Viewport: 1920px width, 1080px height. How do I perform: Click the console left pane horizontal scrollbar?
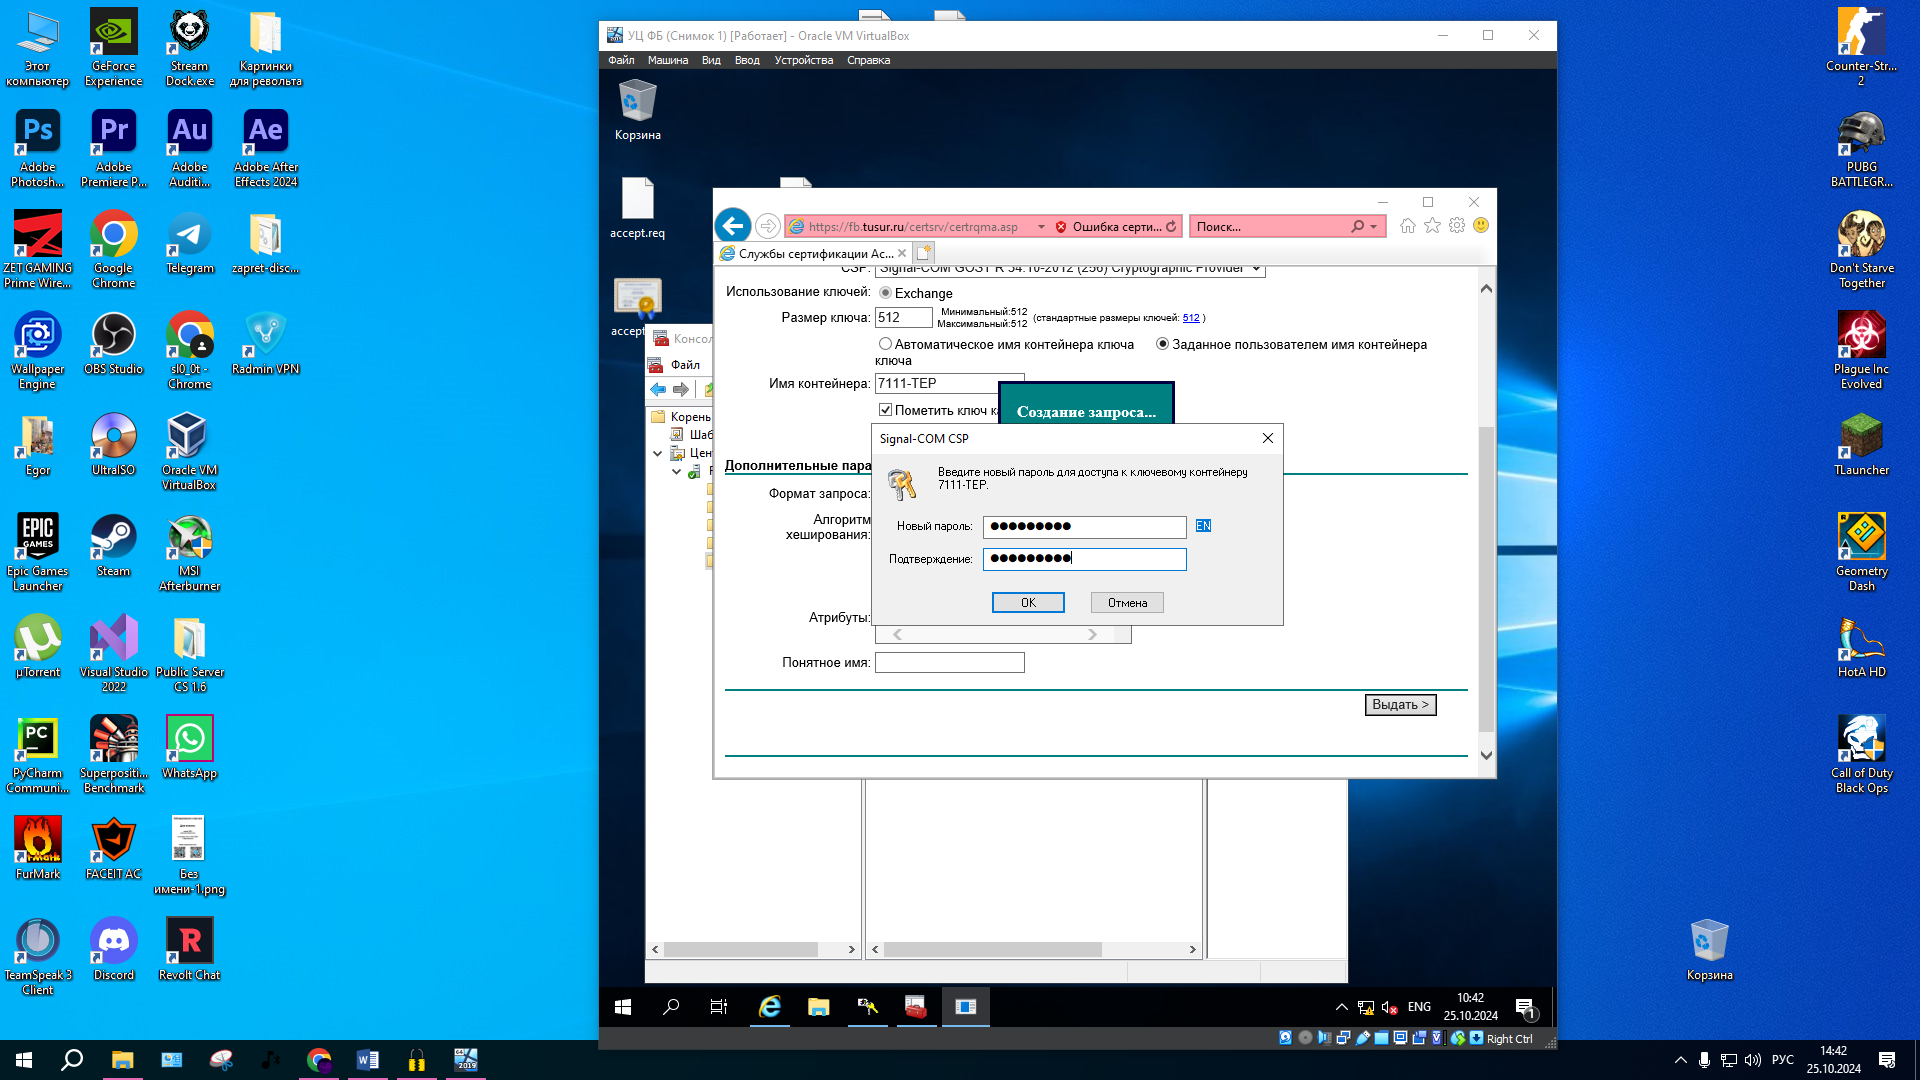tap(741, 949)
